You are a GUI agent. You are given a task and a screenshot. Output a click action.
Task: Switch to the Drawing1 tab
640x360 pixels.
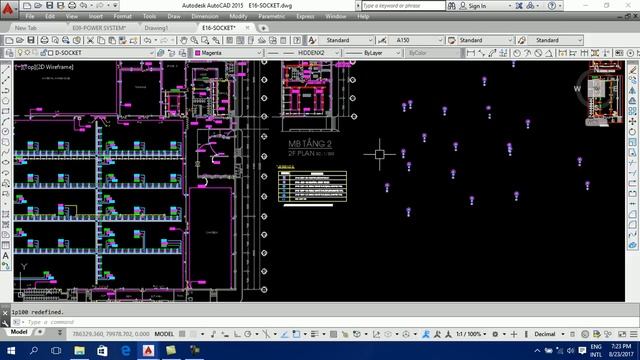pyautogui.click(x=156, y=28)
